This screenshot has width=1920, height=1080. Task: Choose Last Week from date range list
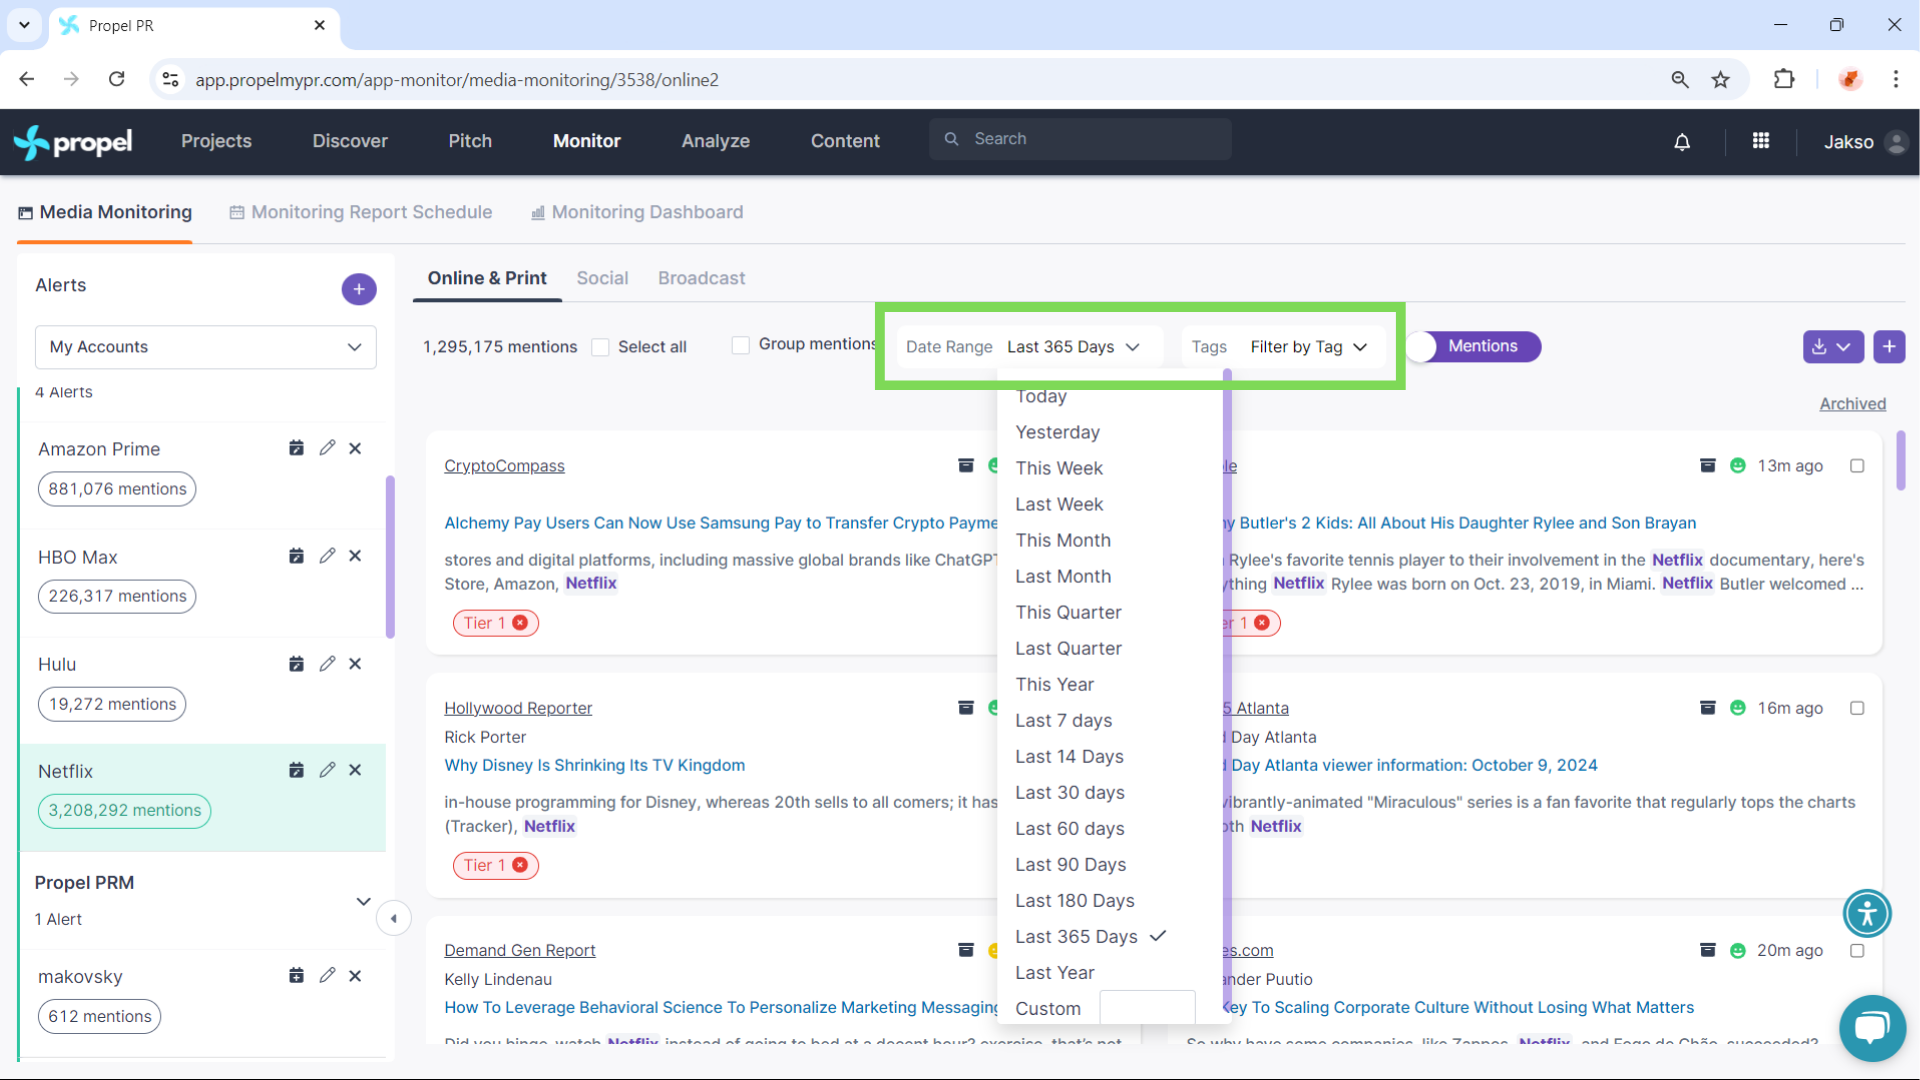pos(1059,504)
